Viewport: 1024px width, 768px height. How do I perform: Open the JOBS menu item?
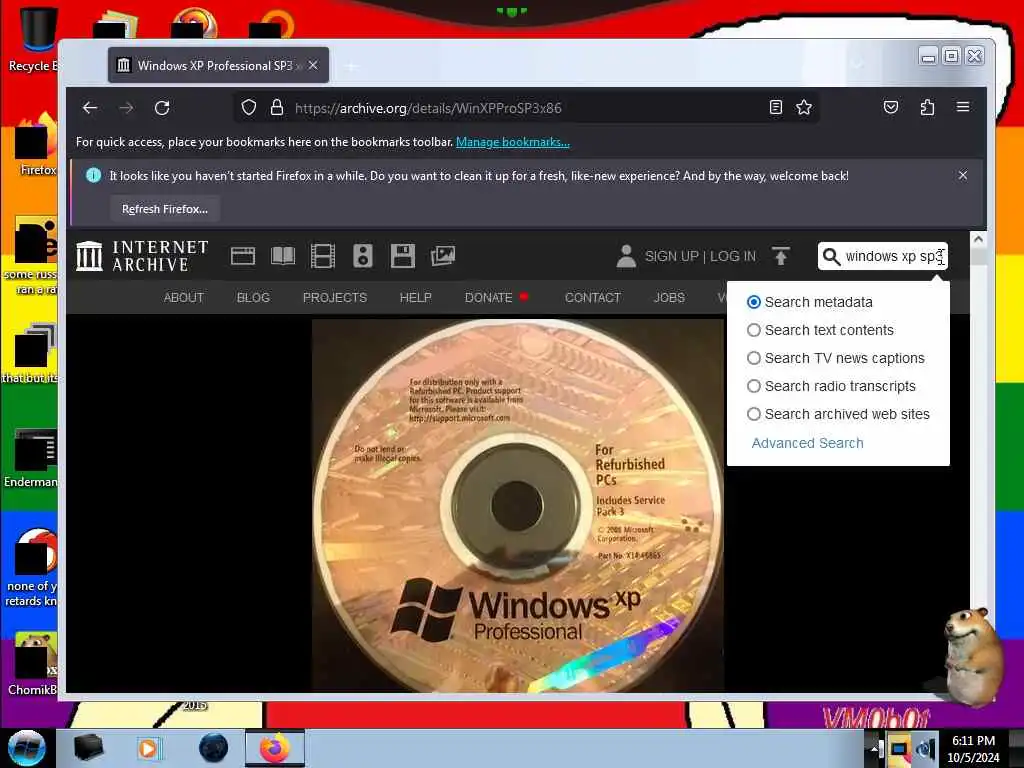669,297
